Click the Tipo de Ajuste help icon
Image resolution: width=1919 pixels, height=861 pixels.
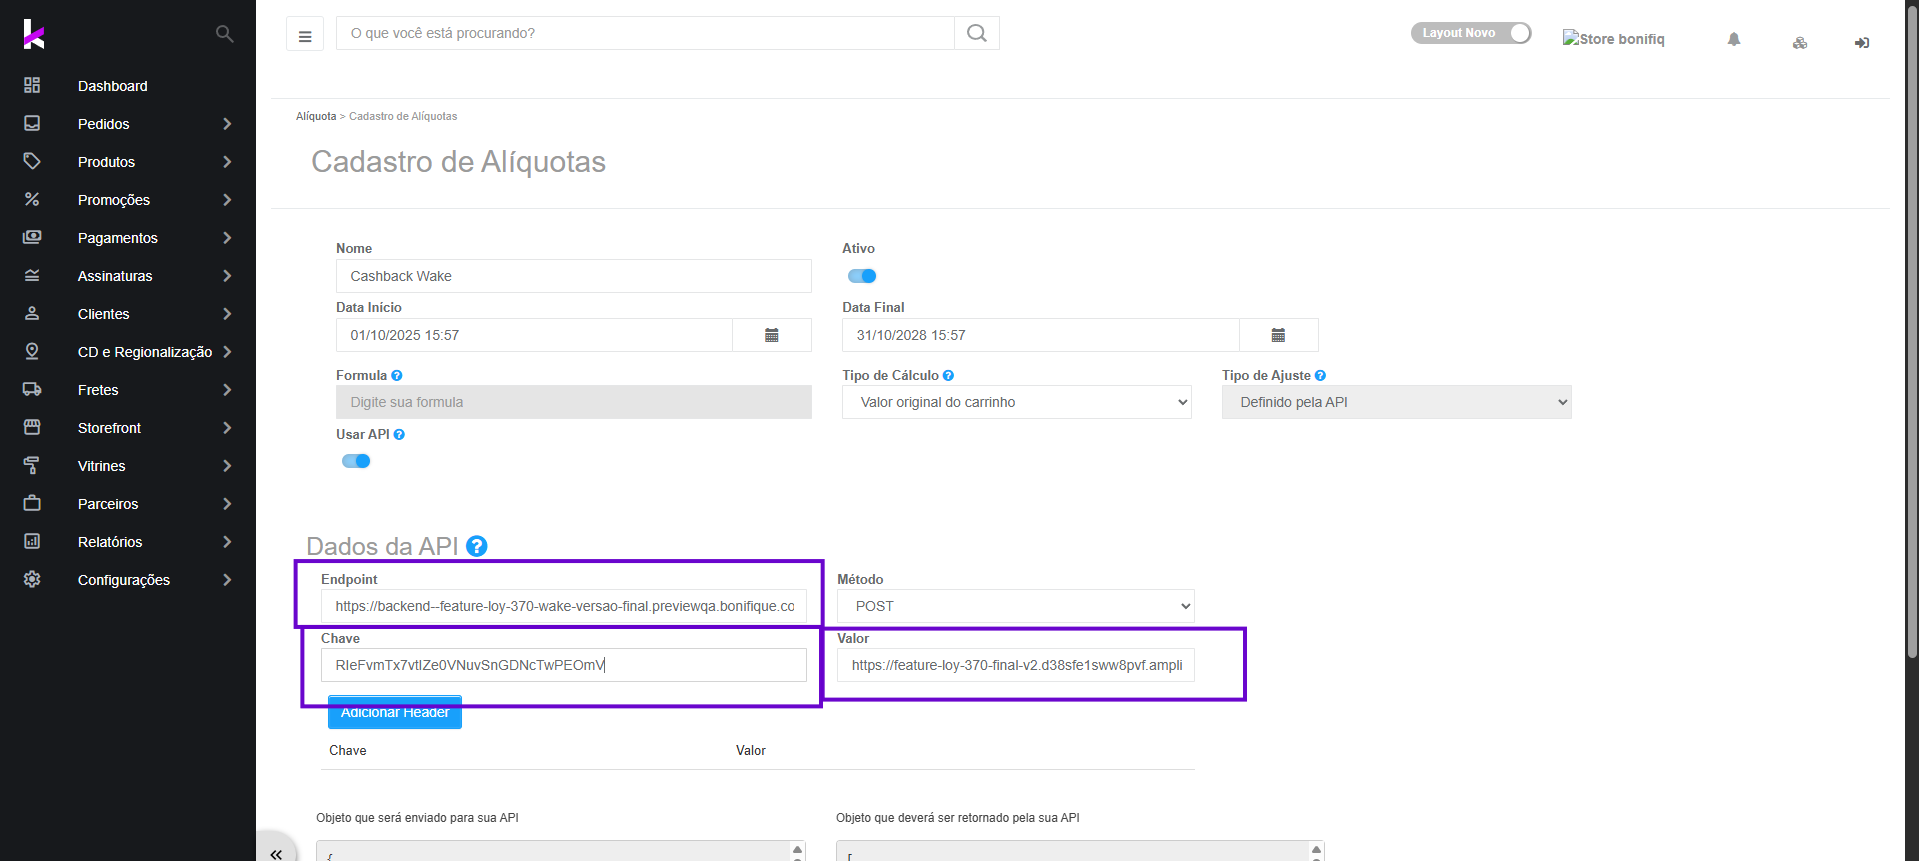click(x=1320, y=376)
